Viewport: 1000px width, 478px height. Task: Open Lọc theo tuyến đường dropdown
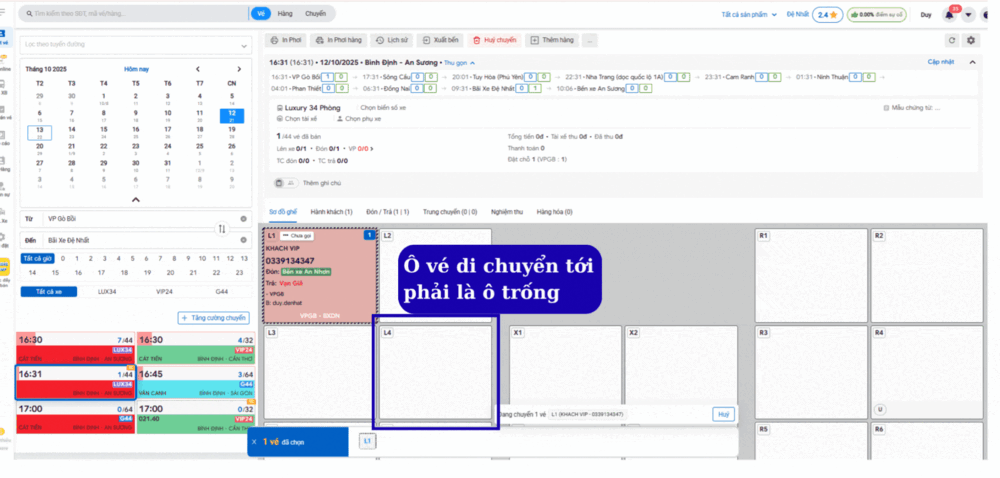(x=135, y=46)
